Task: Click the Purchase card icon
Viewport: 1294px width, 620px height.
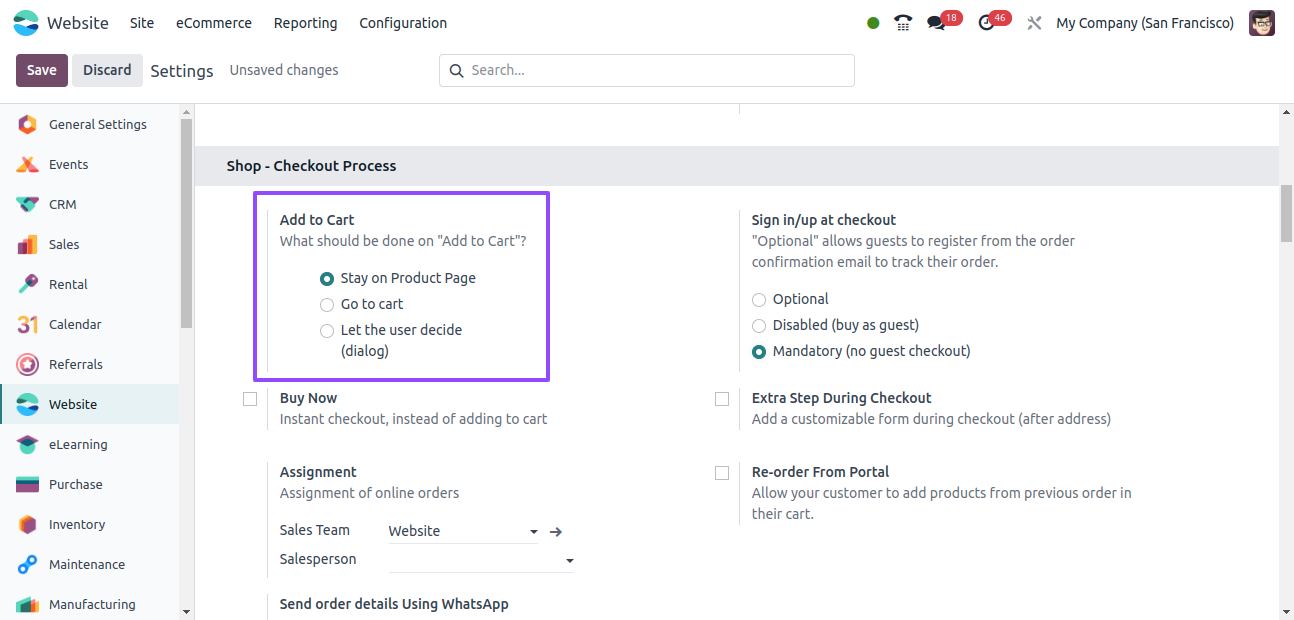Action: click(28, 485)
